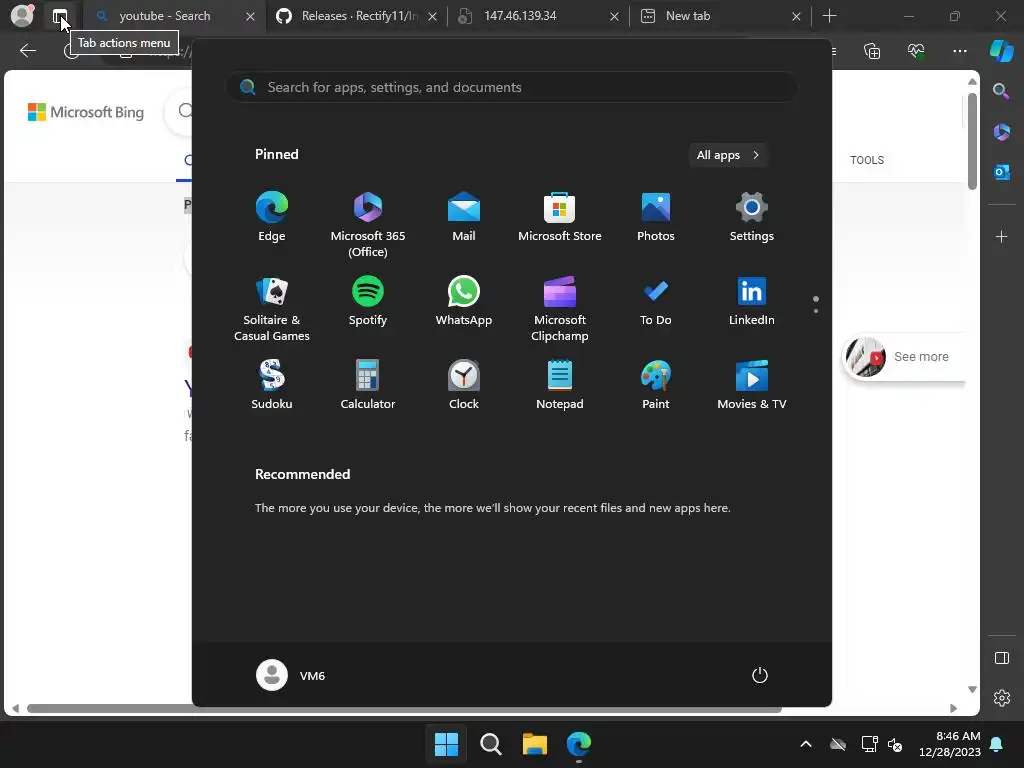This screenshot has height=768, width=1024.
Task: Expand All apps list
Action: [728, 155]
